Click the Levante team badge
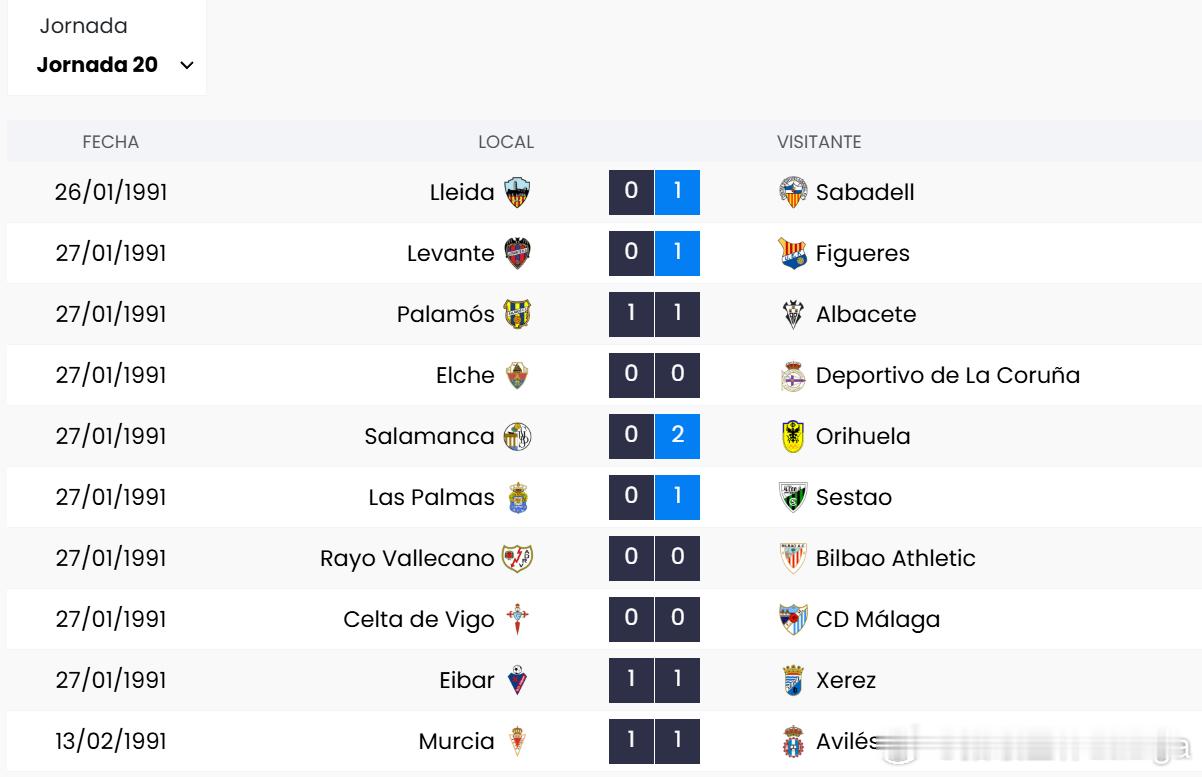The height and width of the screenshot is (777, 1202). [517, 253]
